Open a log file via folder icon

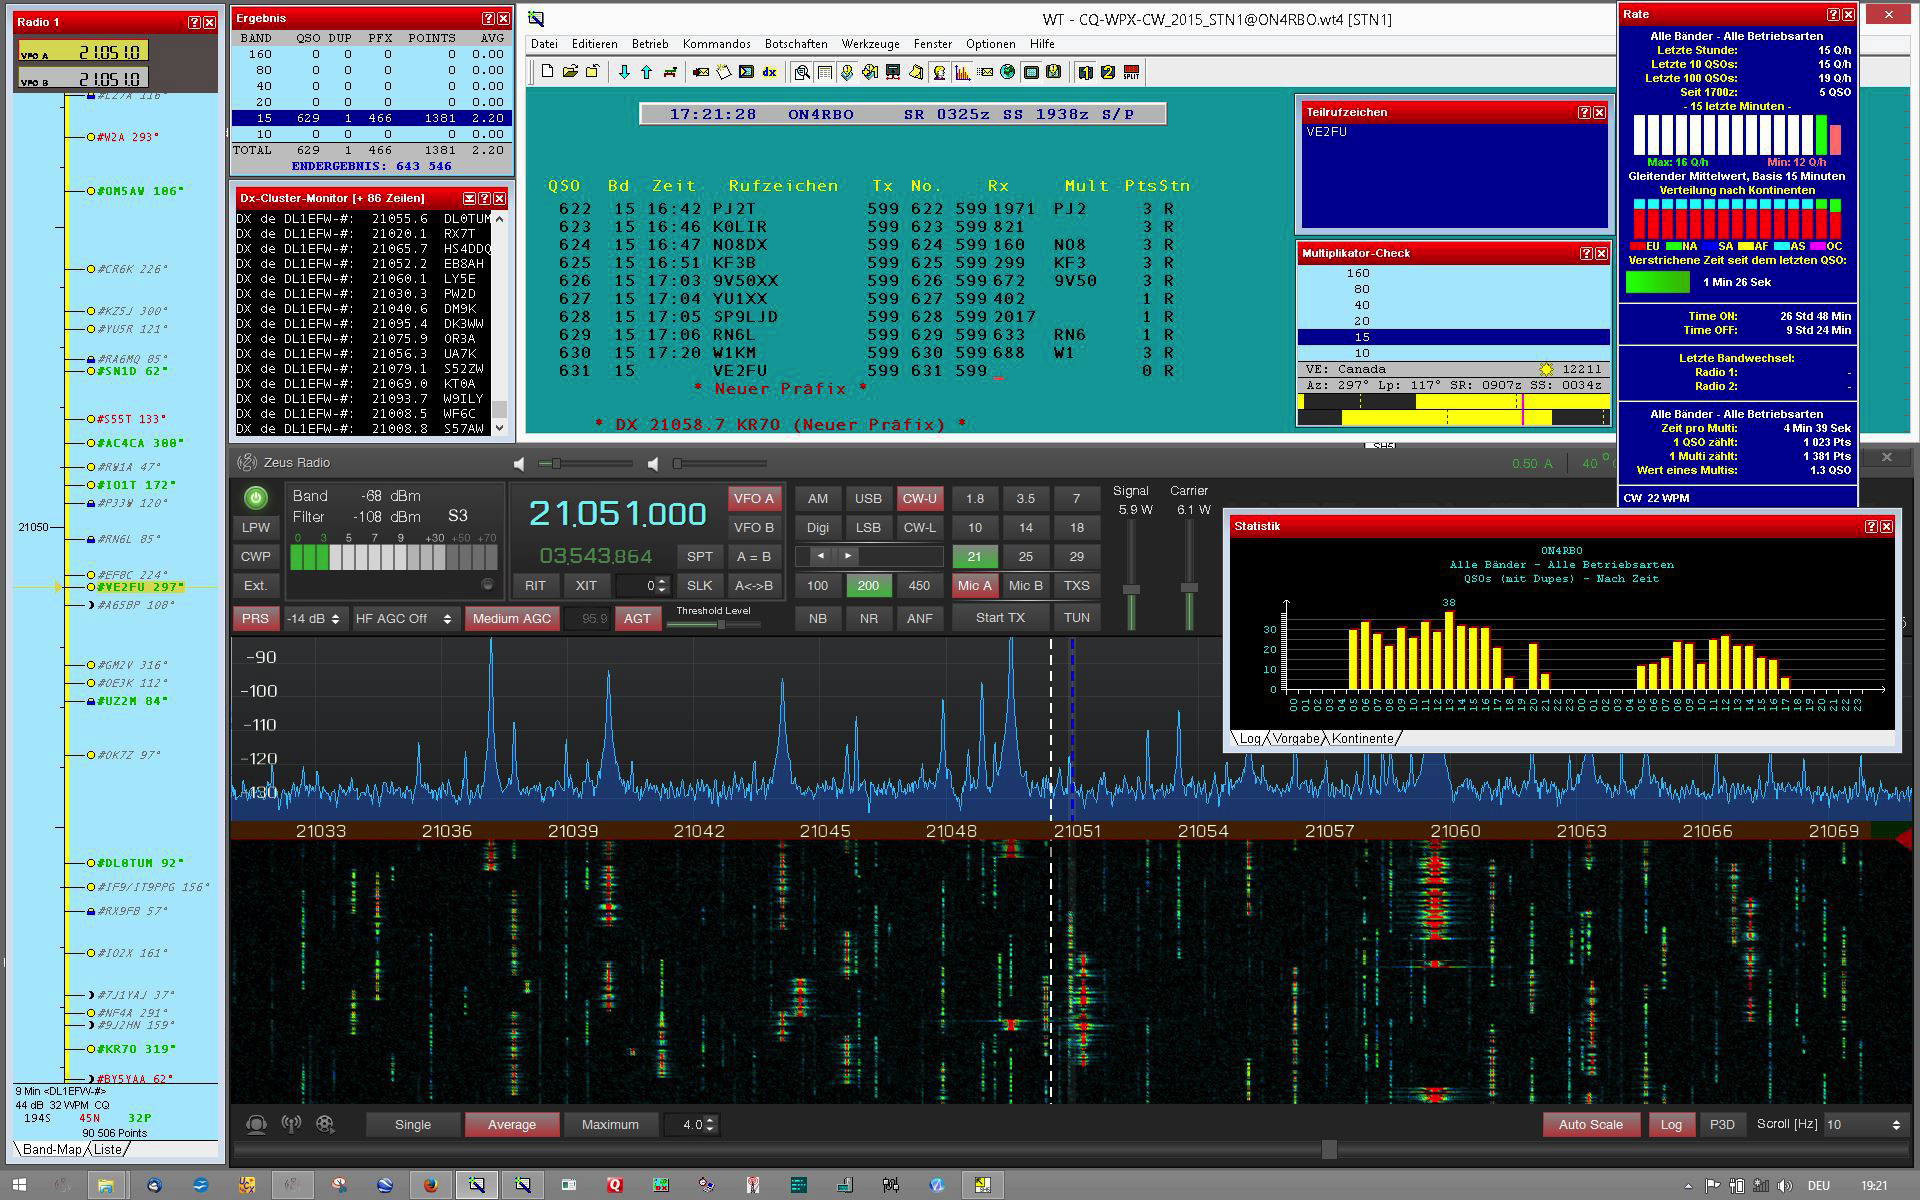pyautogui.click(x=570, y=72)
